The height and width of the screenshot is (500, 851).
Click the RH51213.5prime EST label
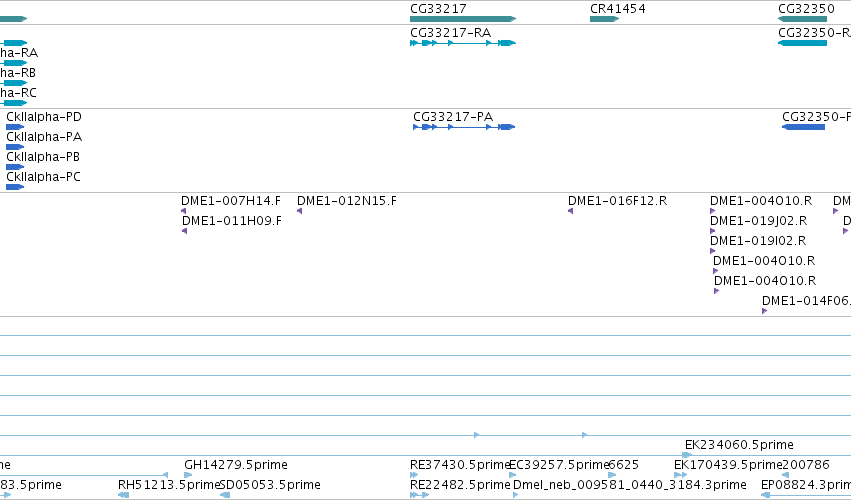[169, 485]
